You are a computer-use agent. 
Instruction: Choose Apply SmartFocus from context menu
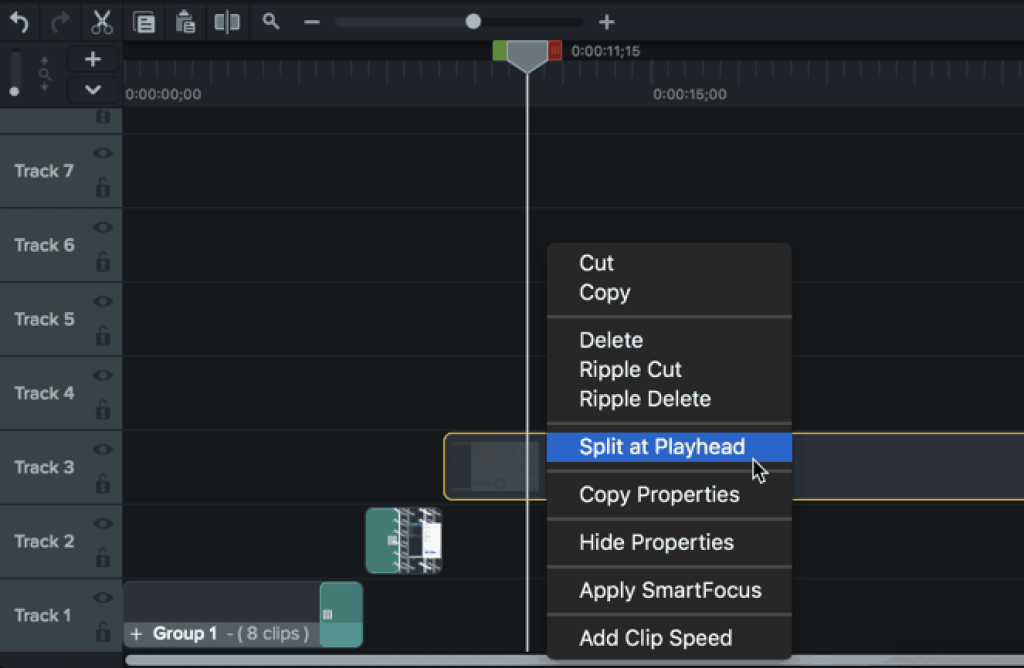(x=670, y=590)
